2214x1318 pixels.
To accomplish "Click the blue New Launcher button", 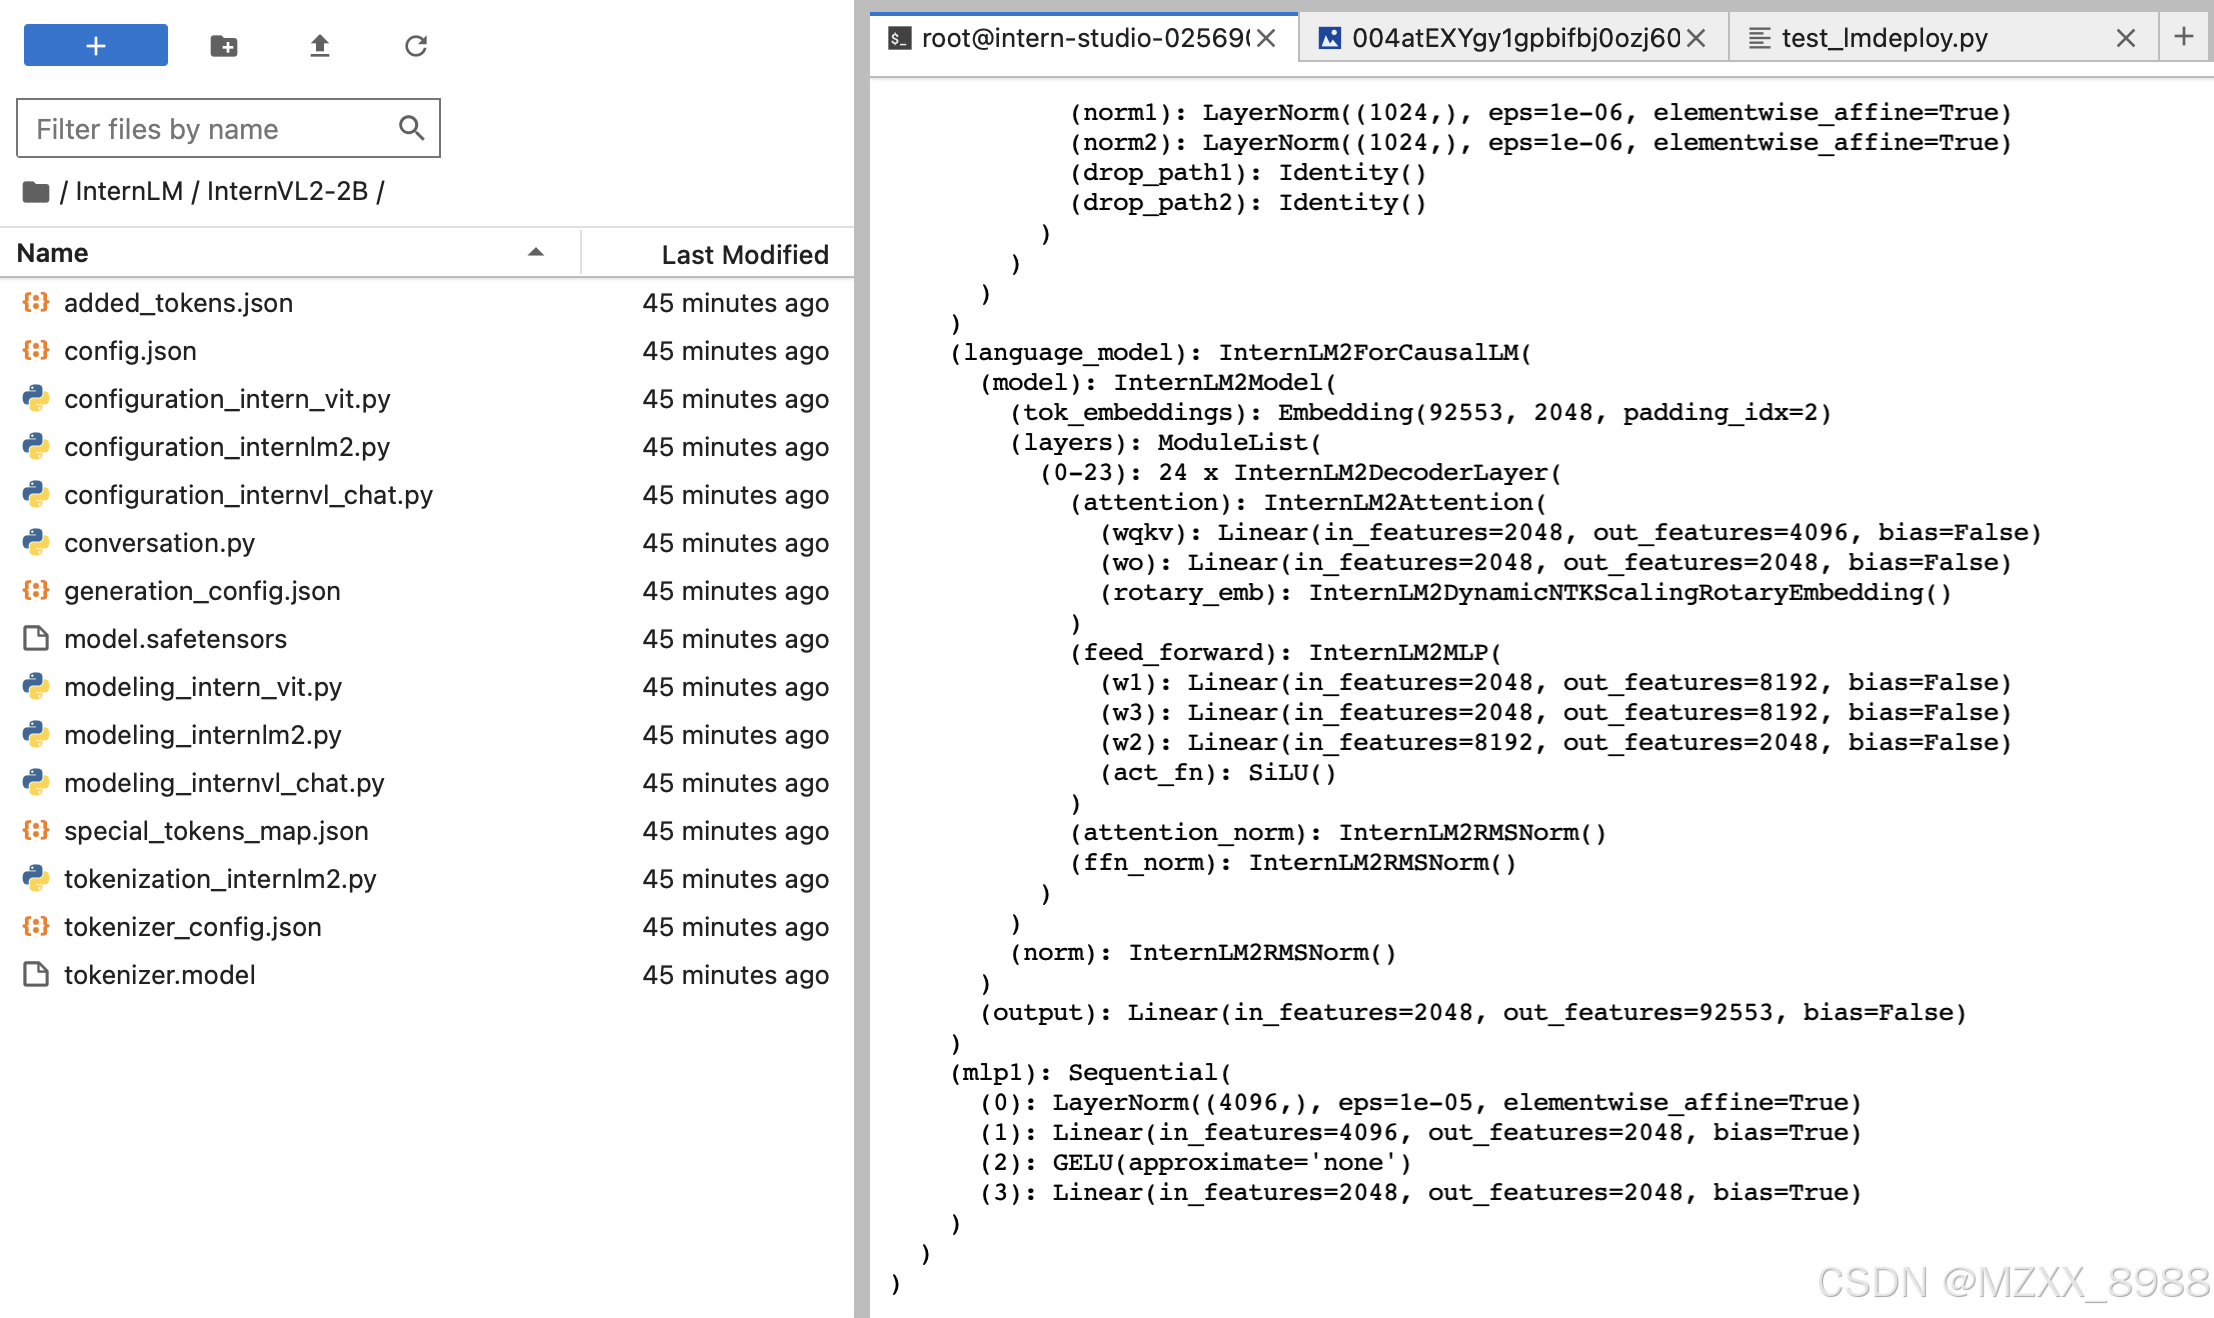I will [x=95, y=45].
